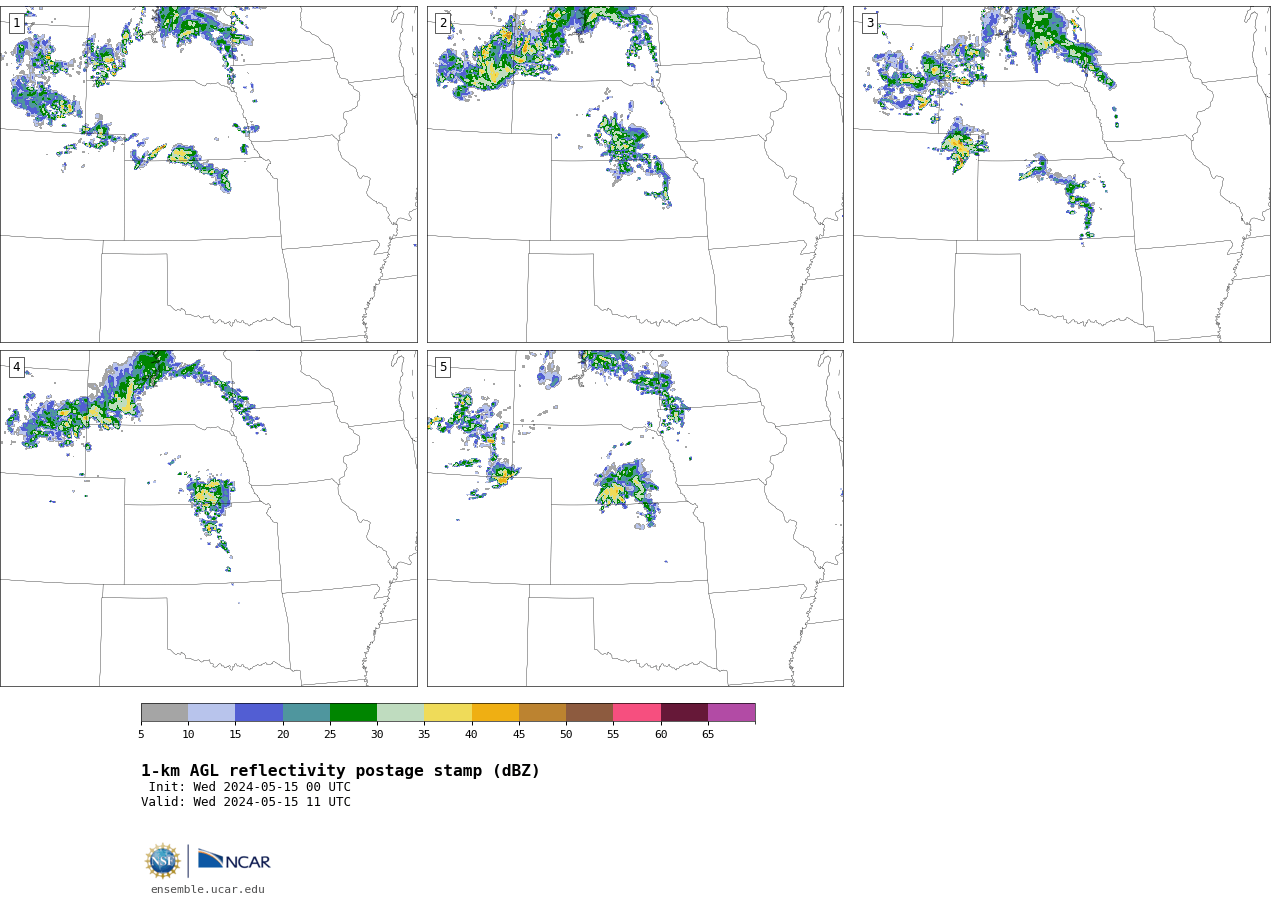Click the colorbar tick label '65'
1280x901 pixels.
pos(708,735)
